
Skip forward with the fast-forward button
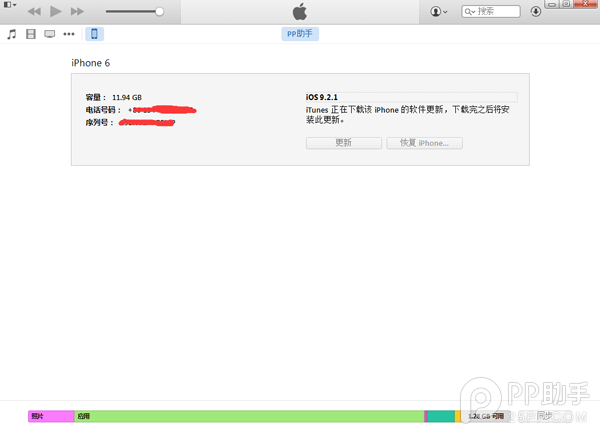click(77, 11)
